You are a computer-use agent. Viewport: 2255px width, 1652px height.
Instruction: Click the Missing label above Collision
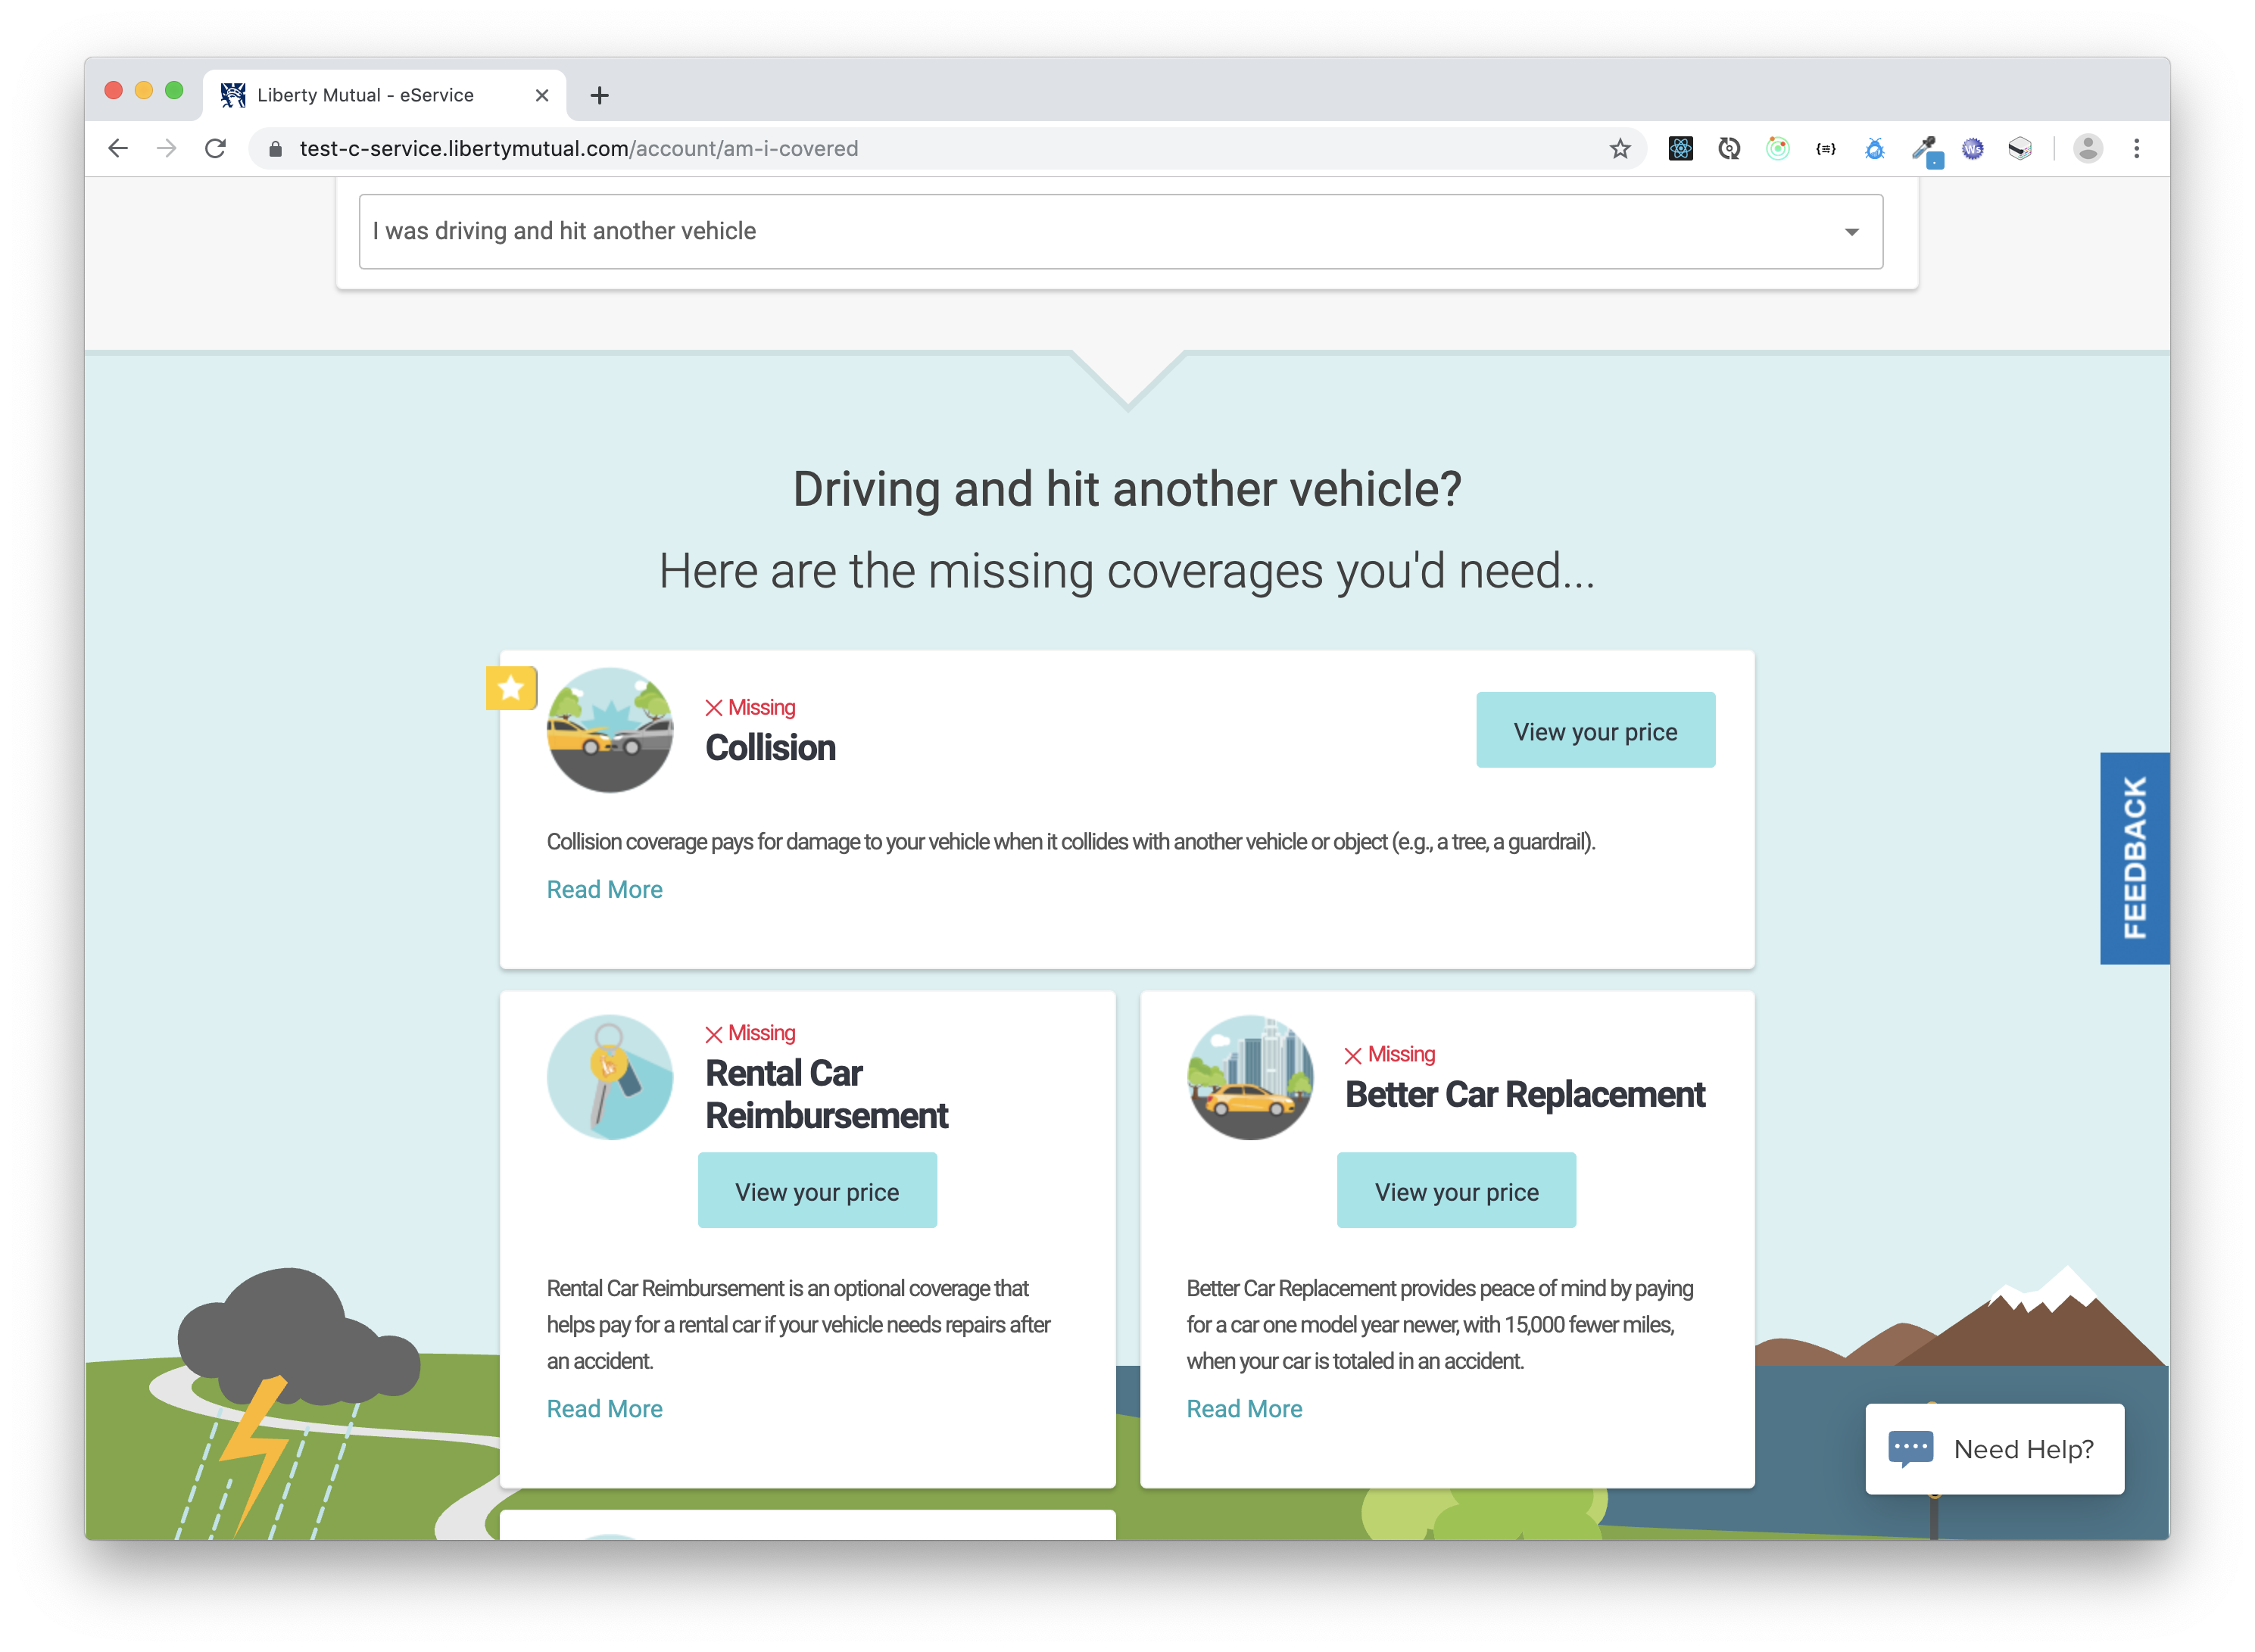pos(750,708)
